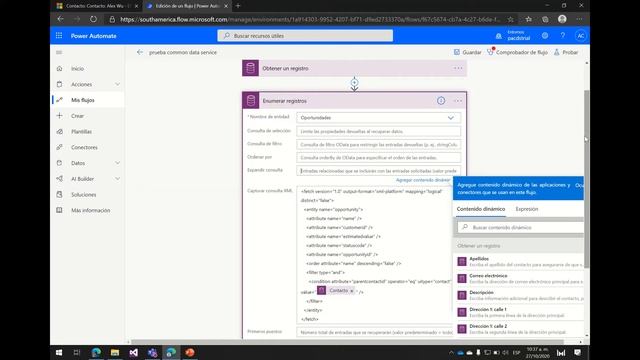
Task: Add the page to browser favorites
Action: pyautogui.click(x=511, y=19)
